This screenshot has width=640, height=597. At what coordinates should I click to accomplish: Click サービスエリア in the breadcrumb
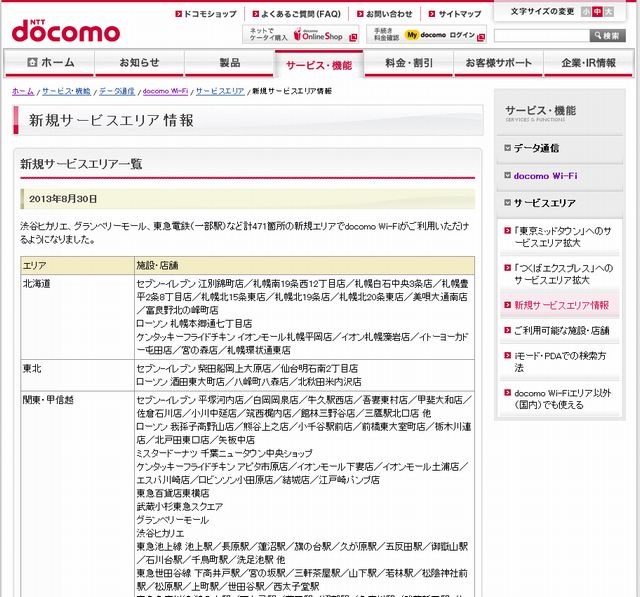coord(220,91)
